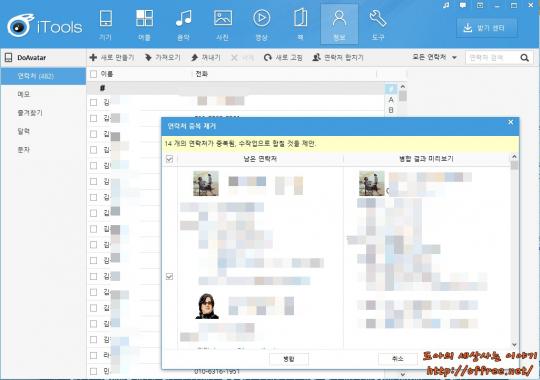Screen dimensions: 540x380
Task: Click the refresh icon in contacts toolbar
Action: 268,58
